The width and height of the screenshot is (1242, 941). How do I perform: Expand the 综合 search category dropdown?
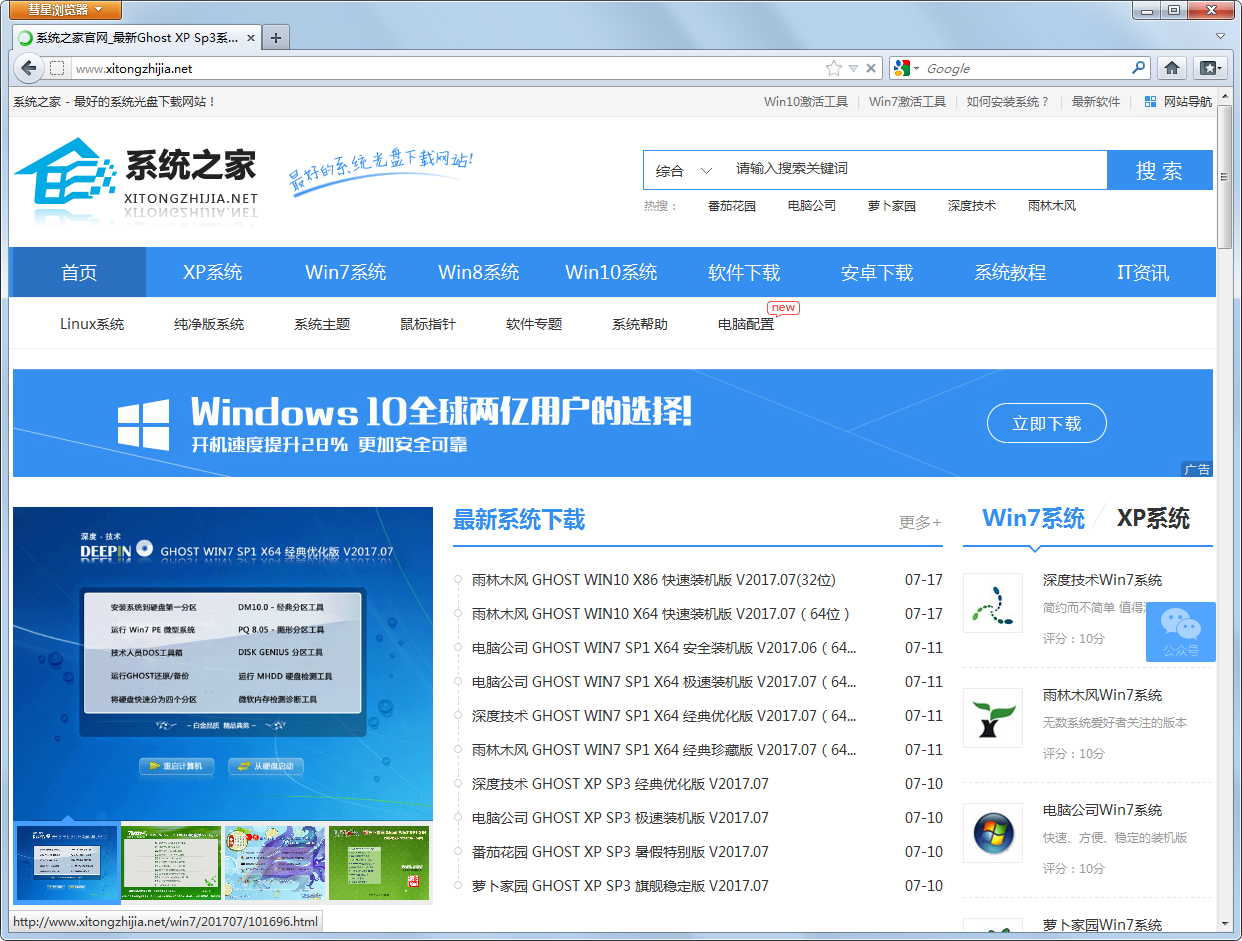coord(683,170)
